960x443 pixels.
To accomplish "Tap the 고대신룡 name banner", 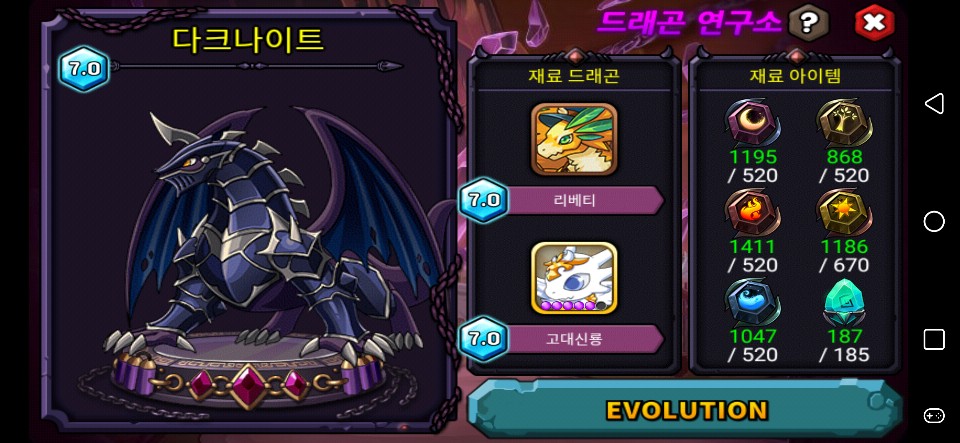I will (x=584, y=339).
